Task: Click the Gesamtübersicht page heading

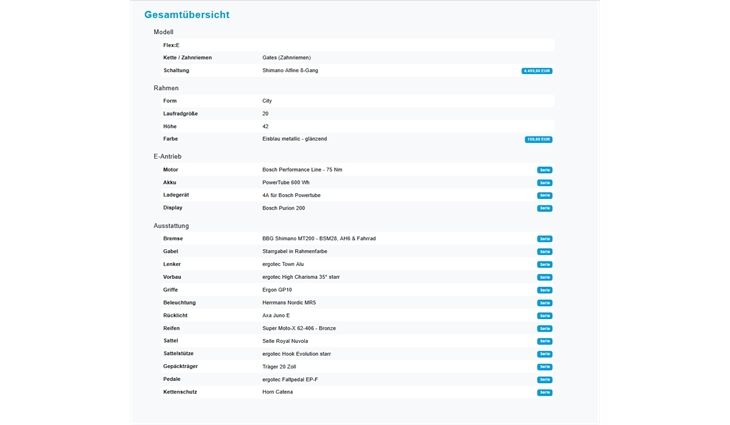Action: point(189,15)
